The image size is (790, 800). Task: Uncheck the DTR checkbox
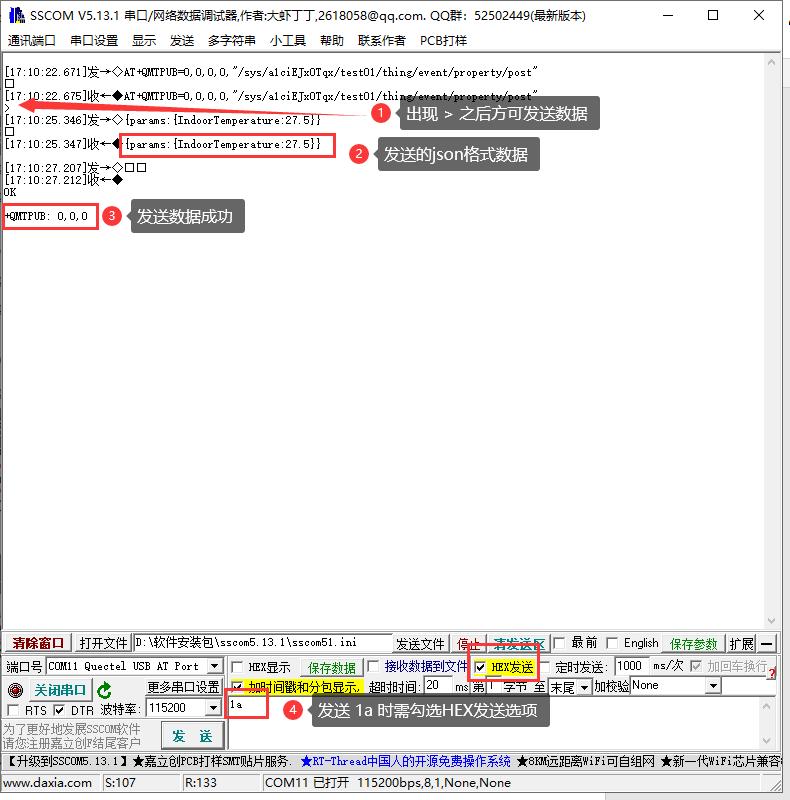click(x=59, y=710)
